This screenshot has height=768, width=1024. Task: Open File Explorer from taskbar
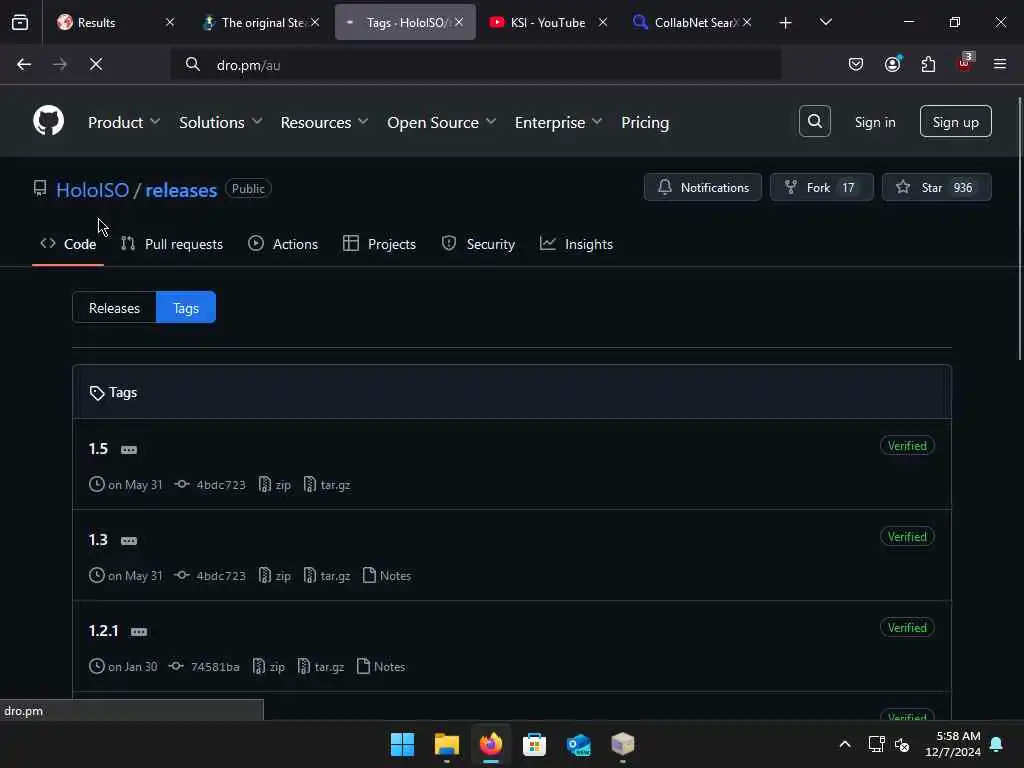(x=447, y=744)
